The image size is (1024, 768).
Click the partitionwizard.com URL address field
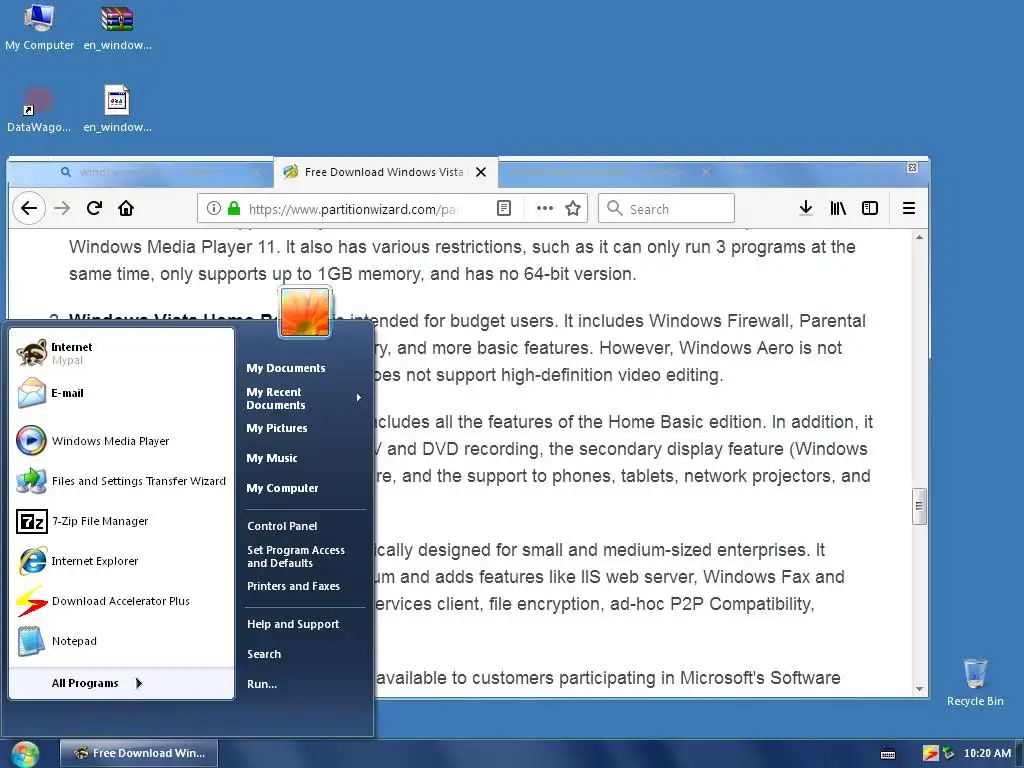click(353, 209)
